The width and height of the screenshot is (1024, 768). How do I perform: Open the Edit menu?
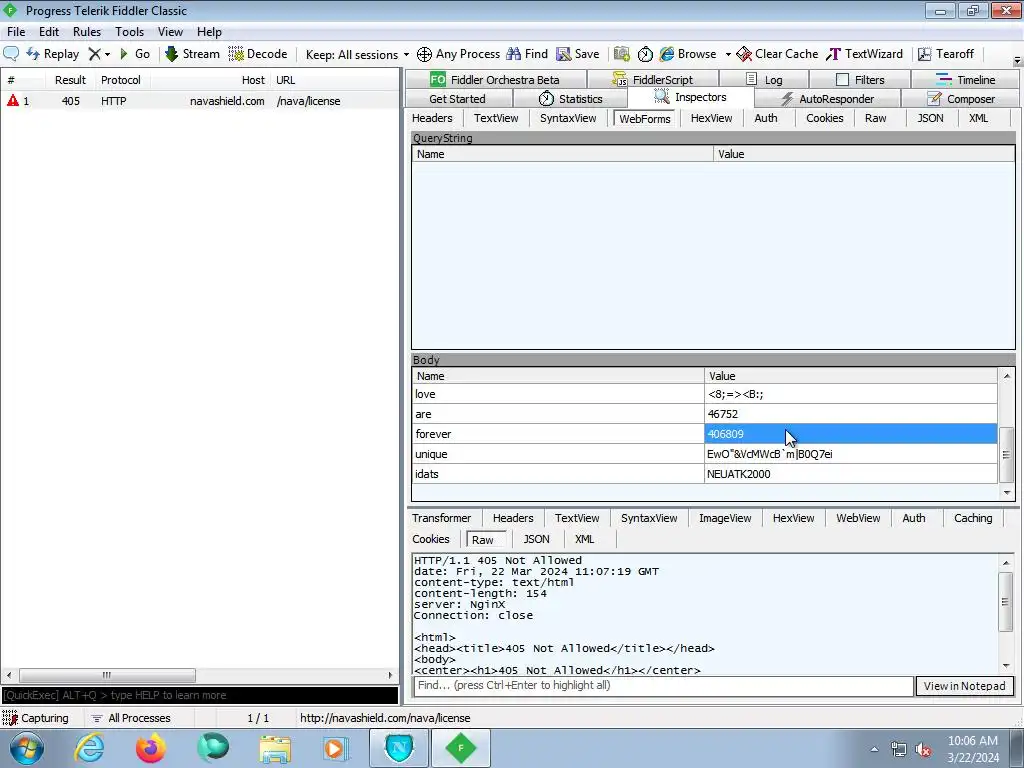49,32
